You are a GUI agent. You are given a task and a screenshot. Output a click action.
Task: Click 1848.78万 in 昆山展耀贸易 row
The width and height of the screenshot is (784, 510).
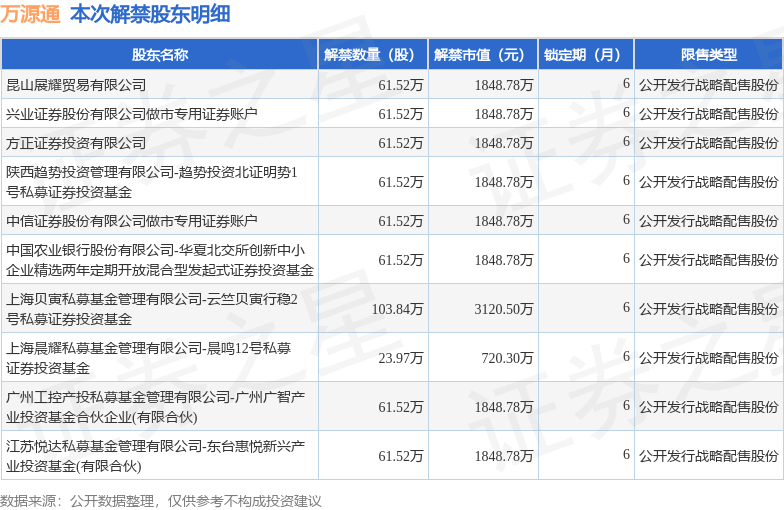tap(504, 85)
